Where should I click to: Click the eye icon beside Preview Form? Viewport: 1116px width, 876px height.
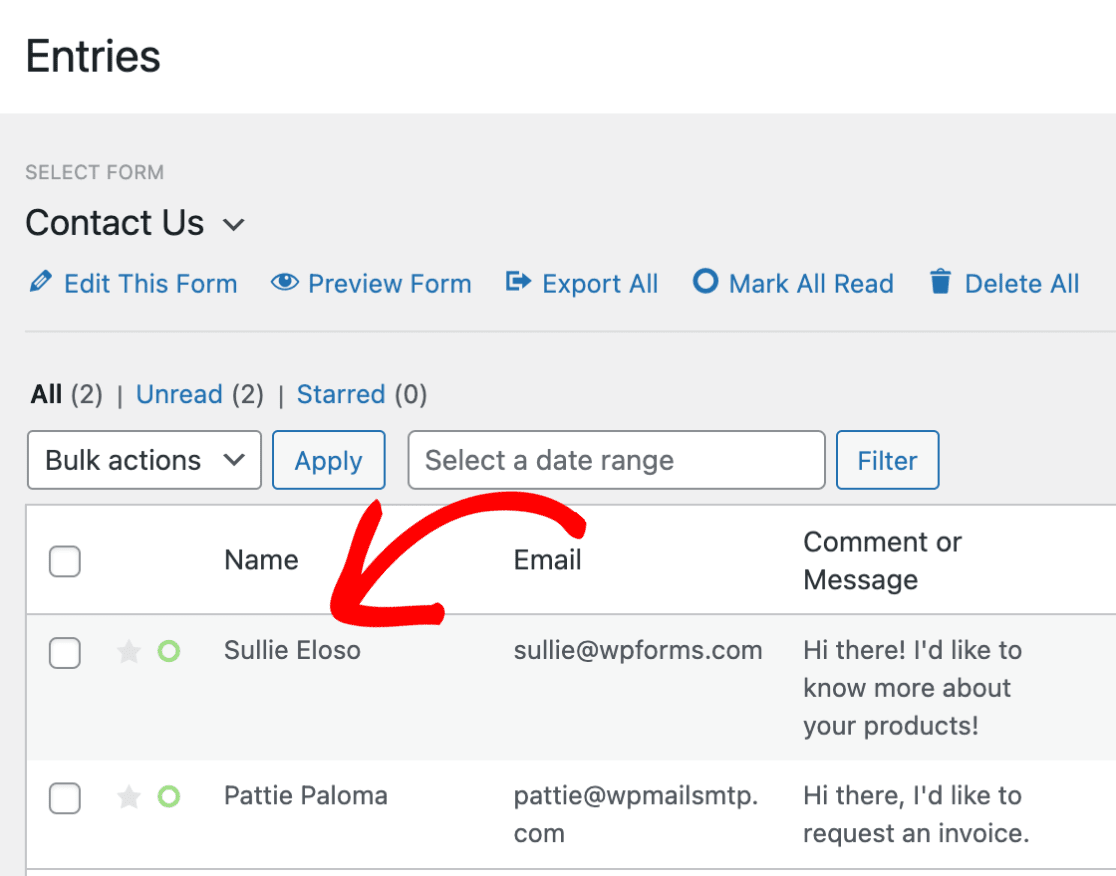285,283
